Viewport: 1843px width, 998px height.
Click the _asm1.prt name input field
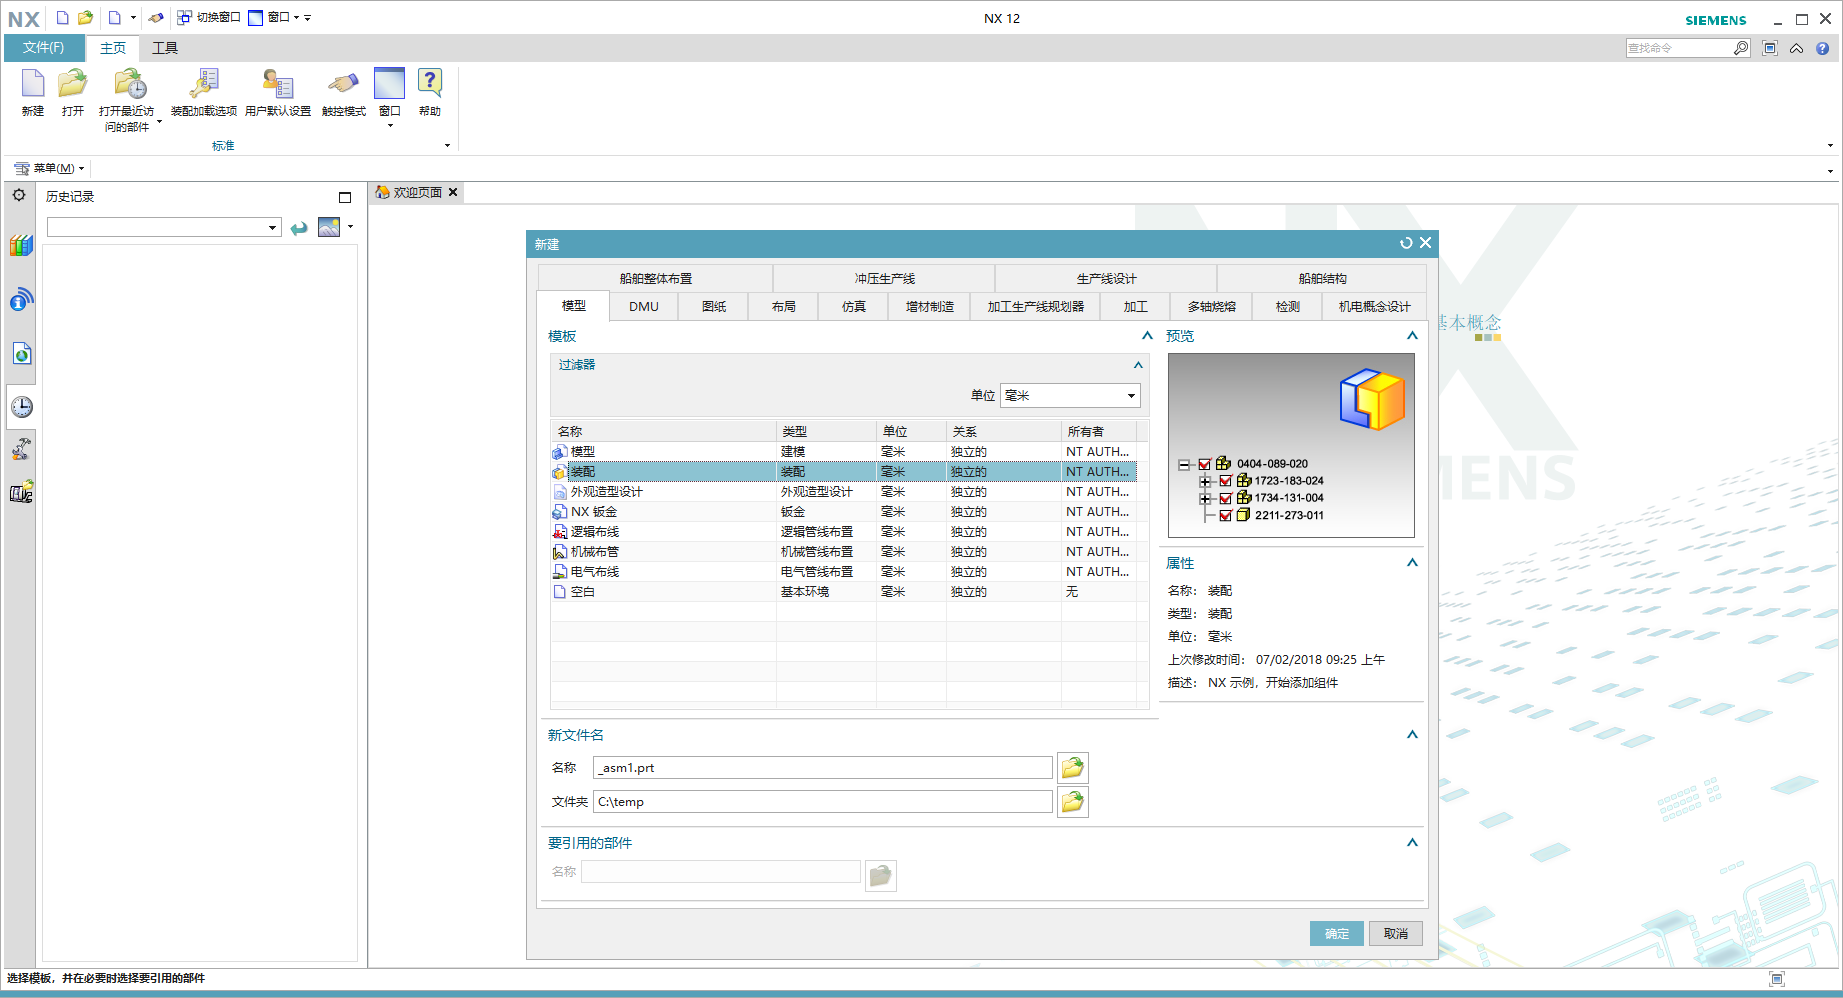pos(823,767)
